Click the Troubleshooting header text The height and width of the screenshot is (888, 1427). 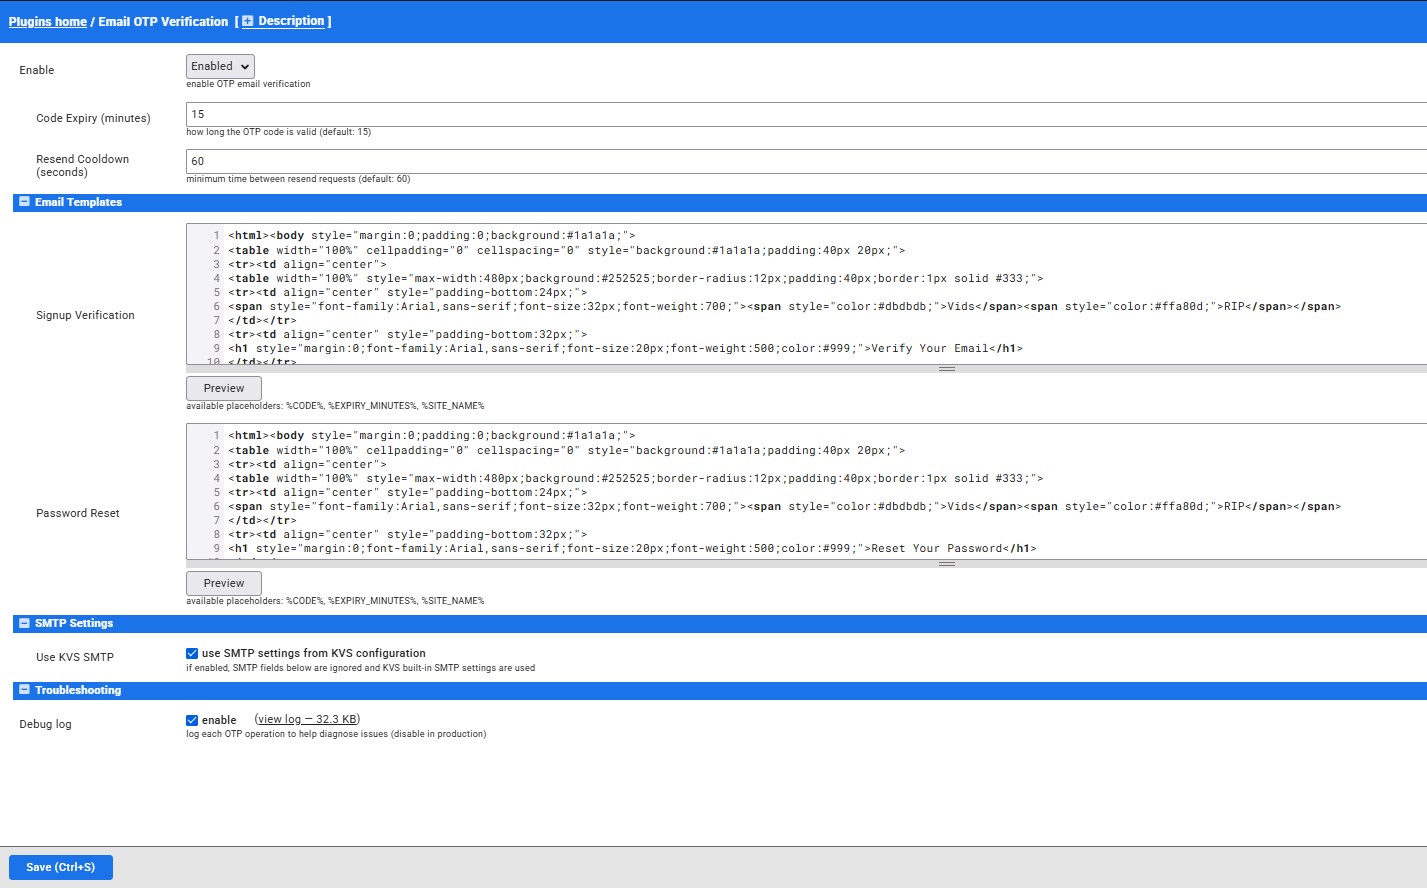tap(78, 690)
